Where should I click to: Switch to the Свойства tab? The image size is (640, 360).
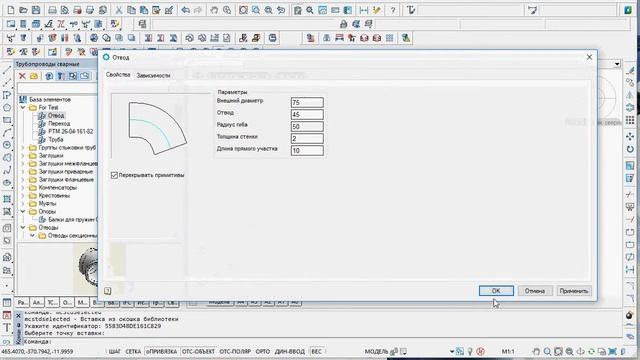(118, 75)
